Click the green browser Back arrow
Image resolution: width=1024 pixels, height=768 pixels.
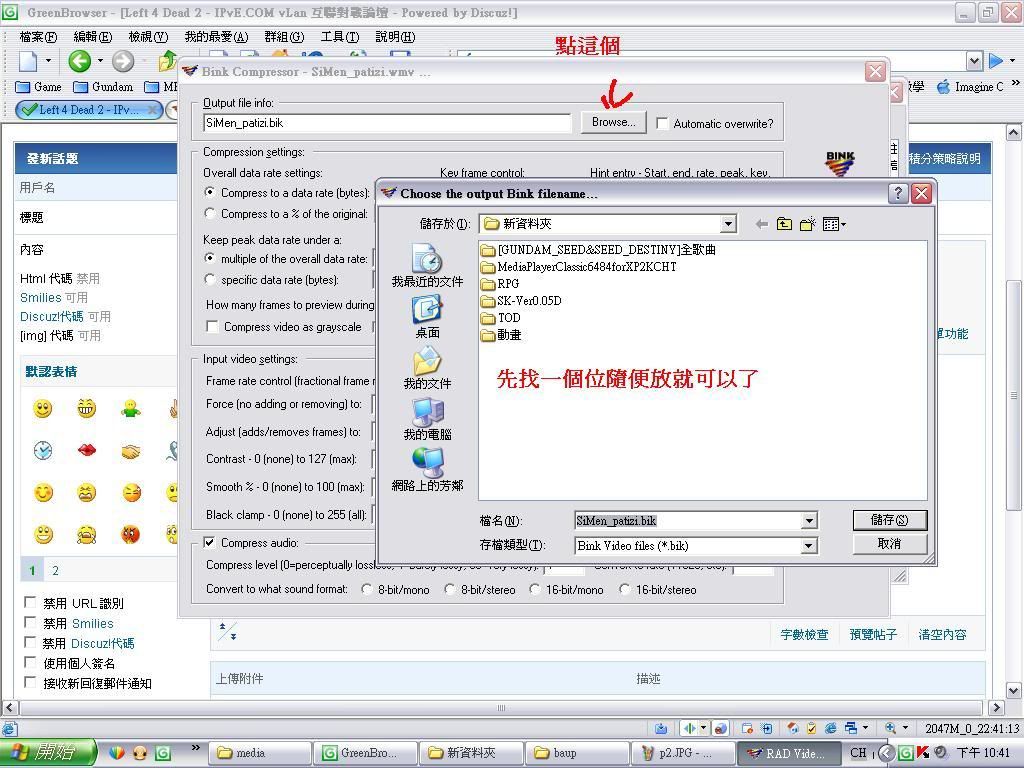coord(80,62)
